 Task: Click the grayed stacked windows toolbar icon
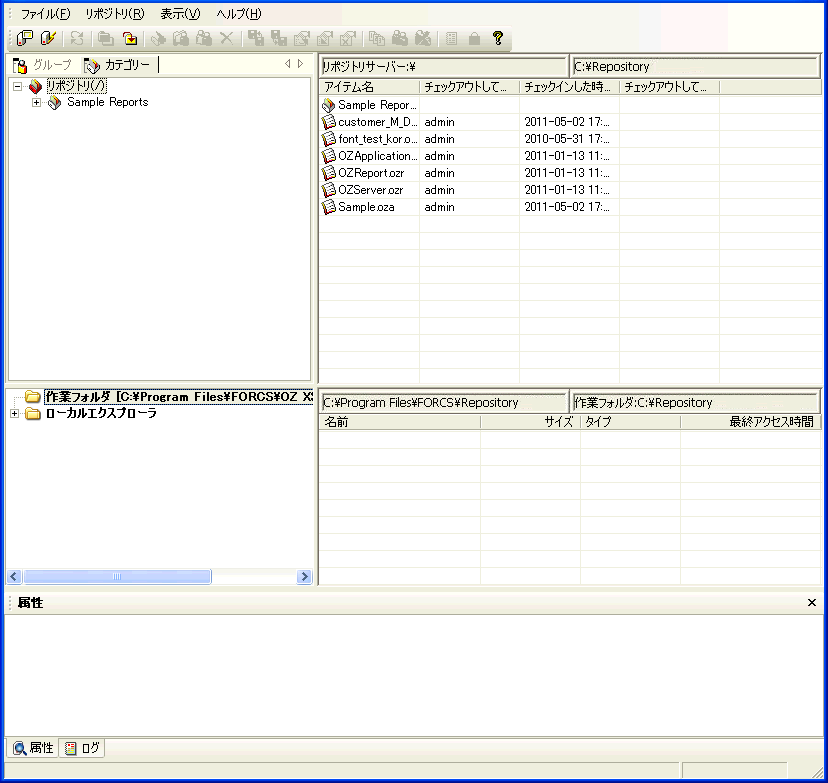[x=106, y=38]
